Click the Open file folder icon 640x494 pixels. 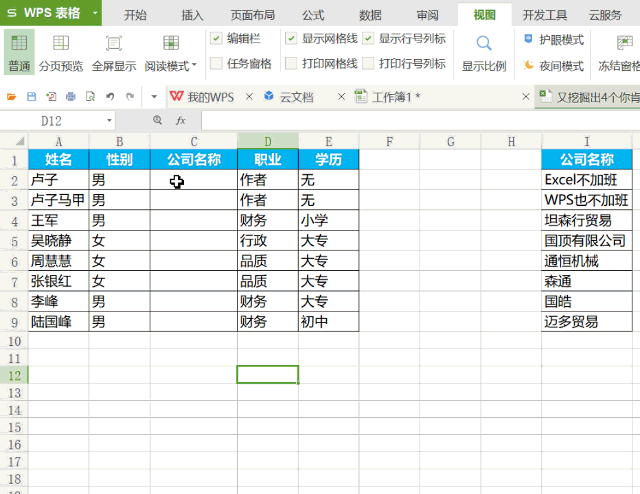(x=11, y=97)
